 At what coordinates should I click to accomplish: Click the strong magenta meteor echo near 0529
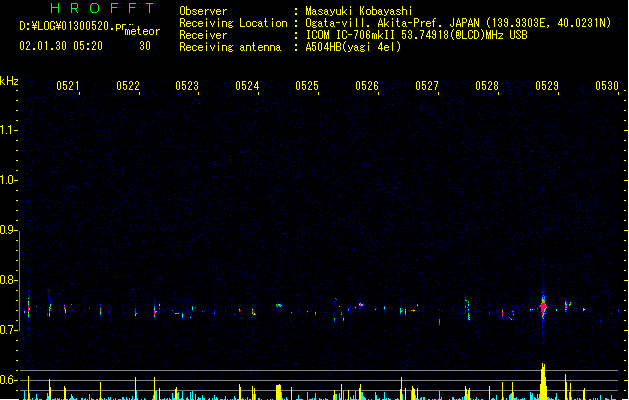point(544,308)
